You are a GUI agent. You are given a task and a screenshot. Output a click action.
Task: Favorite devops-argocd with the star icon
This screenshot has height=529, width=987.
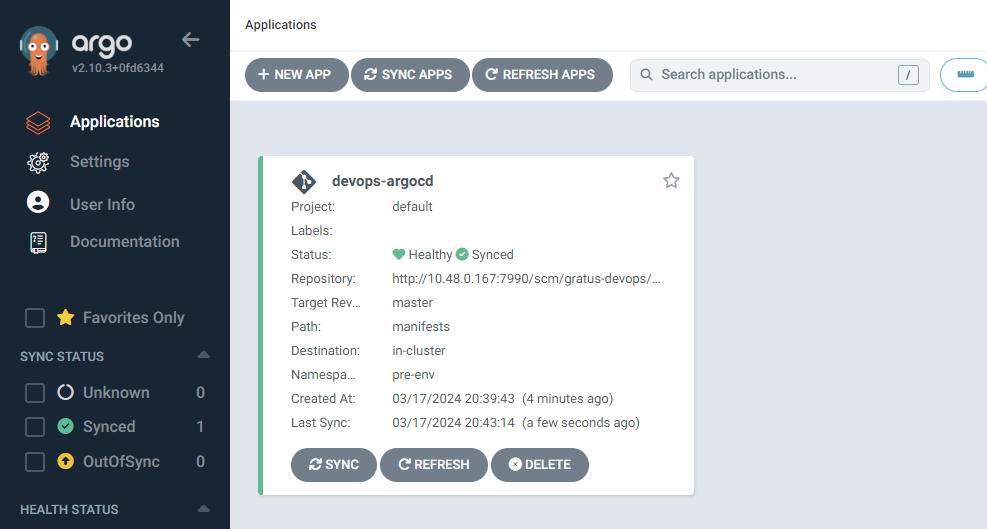671,181
